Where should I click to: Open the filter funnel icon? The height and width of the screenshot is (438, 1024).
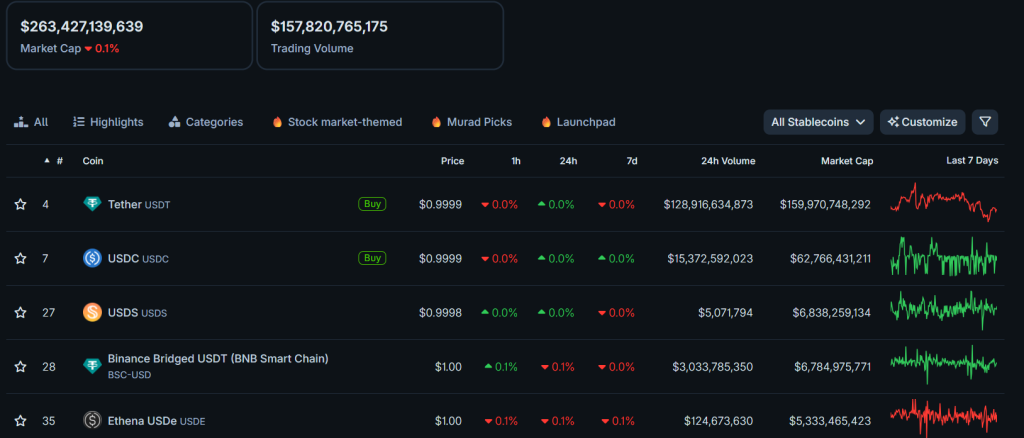tap(985, 122)
